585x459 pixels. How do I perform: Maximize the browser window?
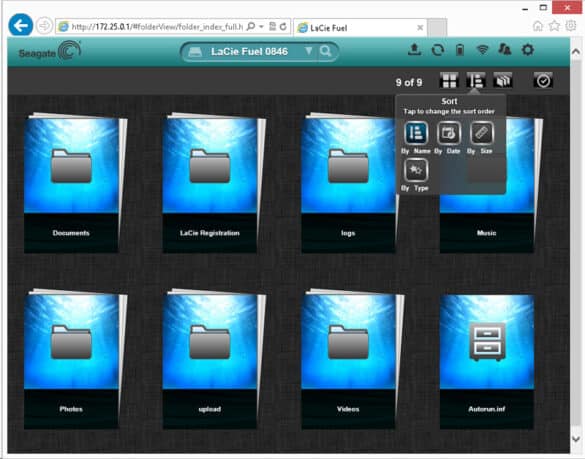tap(543, 7)
